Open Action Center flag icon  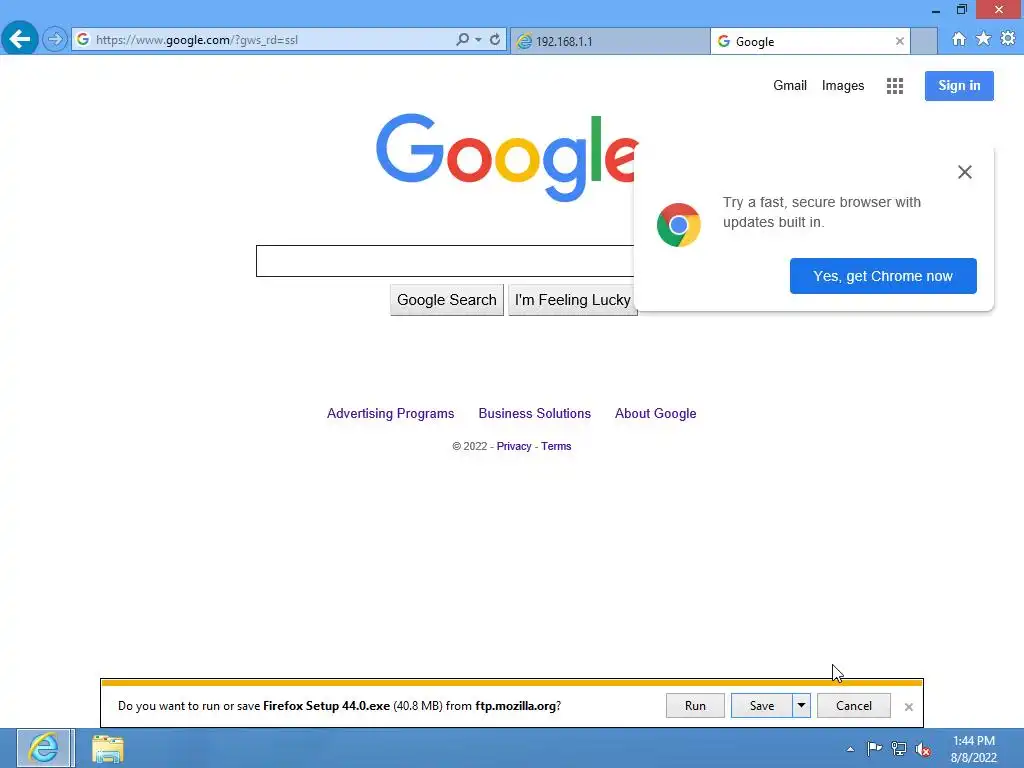click(874, 748)
